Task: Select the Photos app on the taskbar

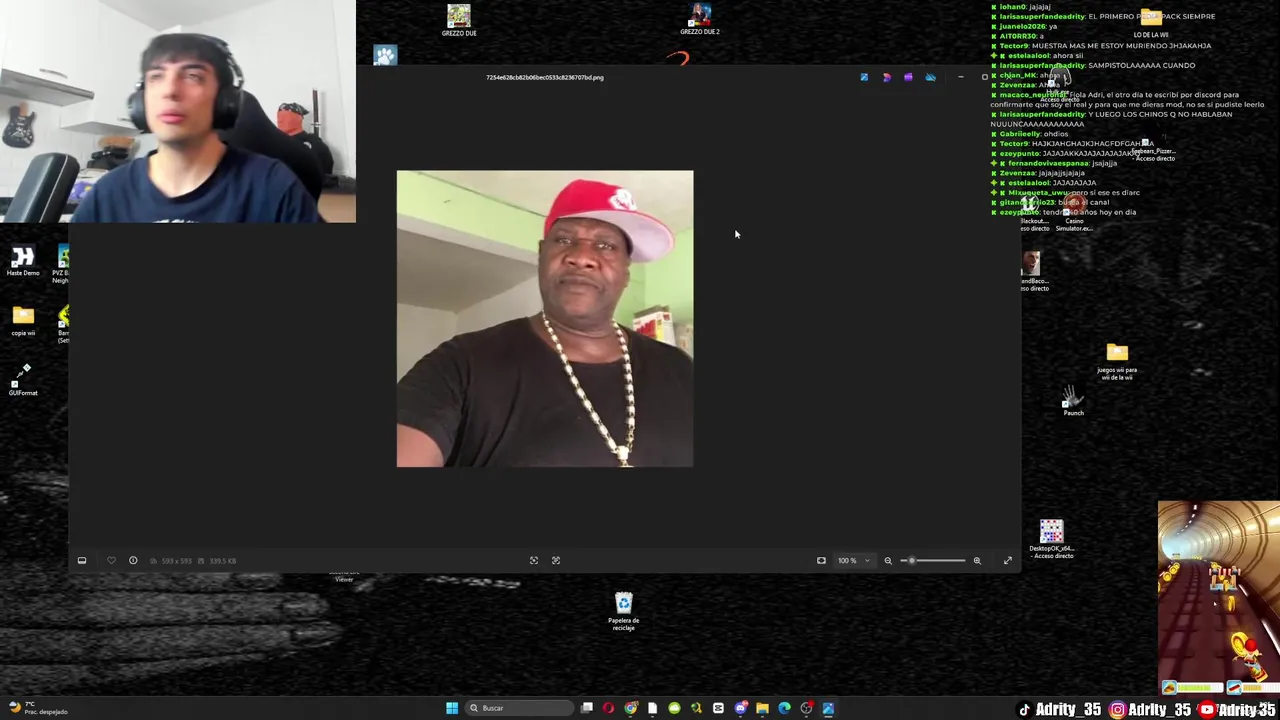Action: coord(828,708)
